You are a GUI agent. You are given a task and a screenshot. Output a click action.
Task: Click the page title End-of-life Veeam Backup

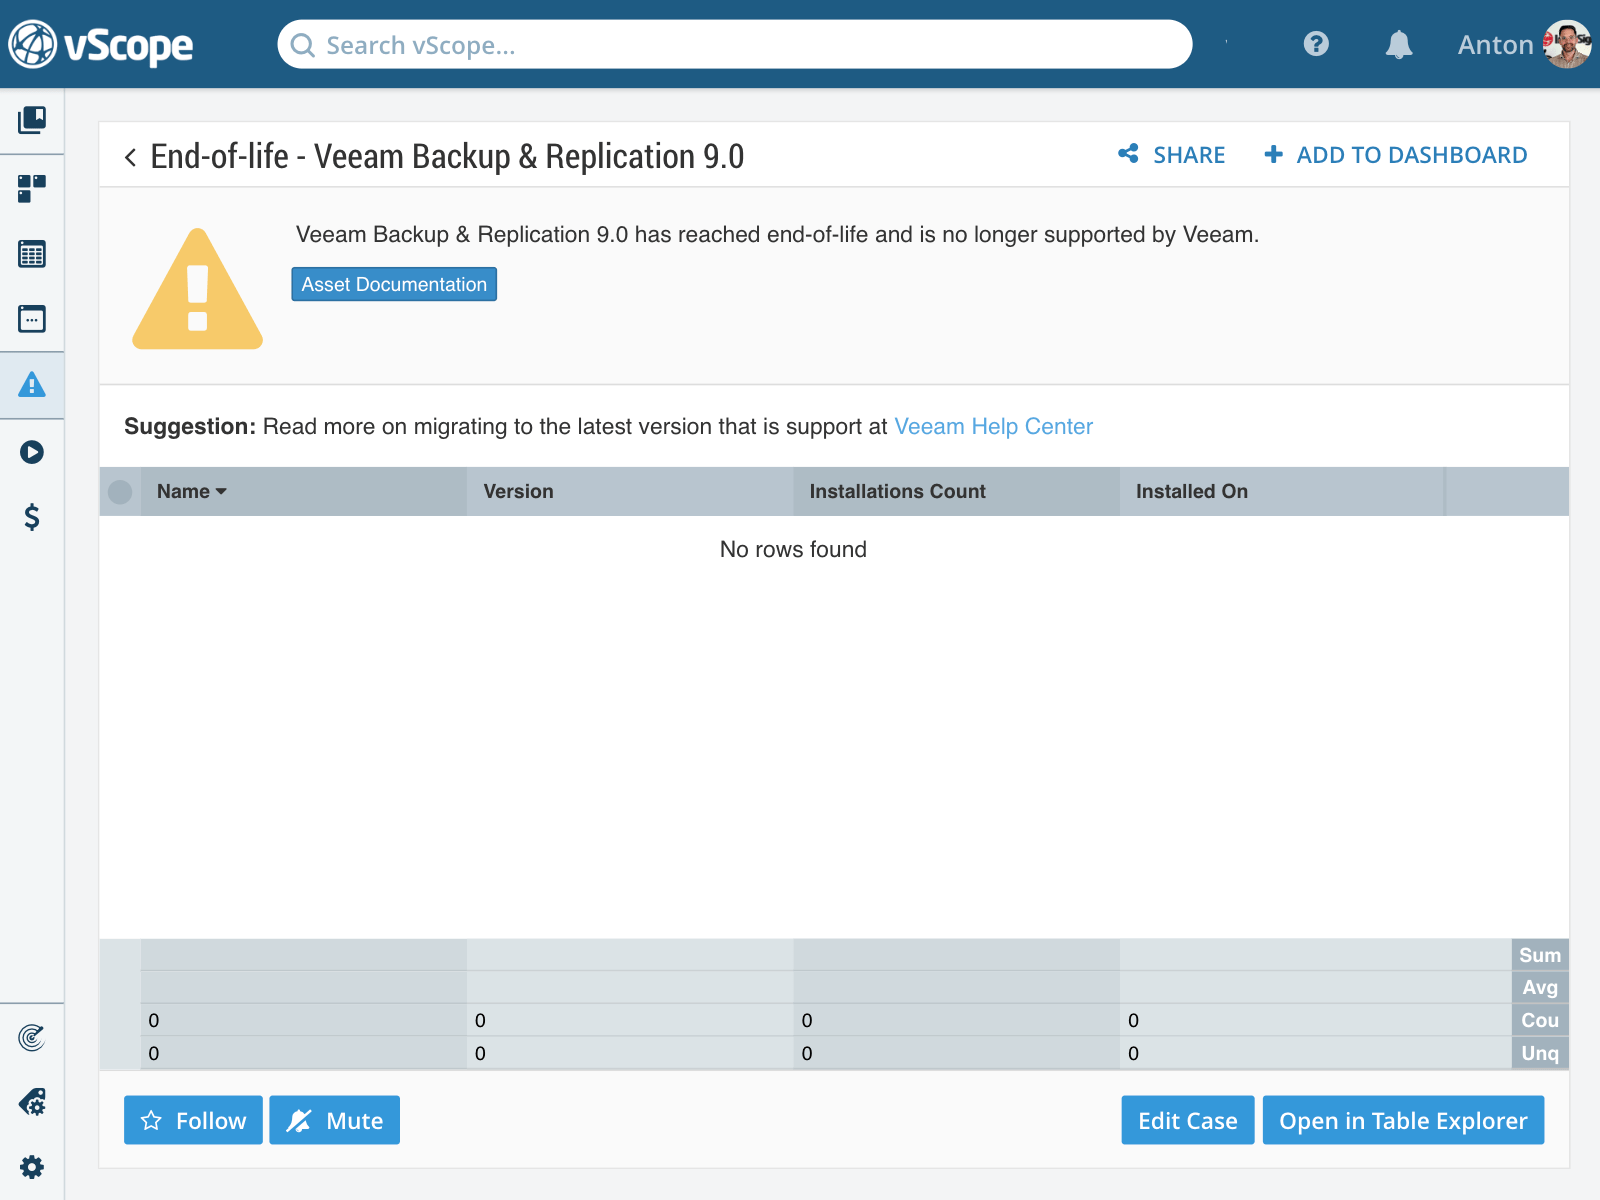pos(447,157)
